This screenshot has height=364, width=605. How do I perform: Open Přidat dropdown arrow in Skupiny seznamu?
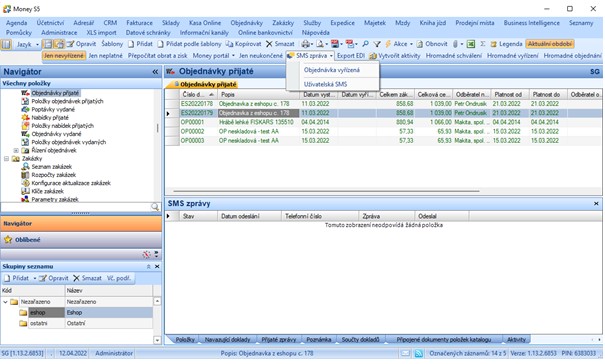click(34, 278)
